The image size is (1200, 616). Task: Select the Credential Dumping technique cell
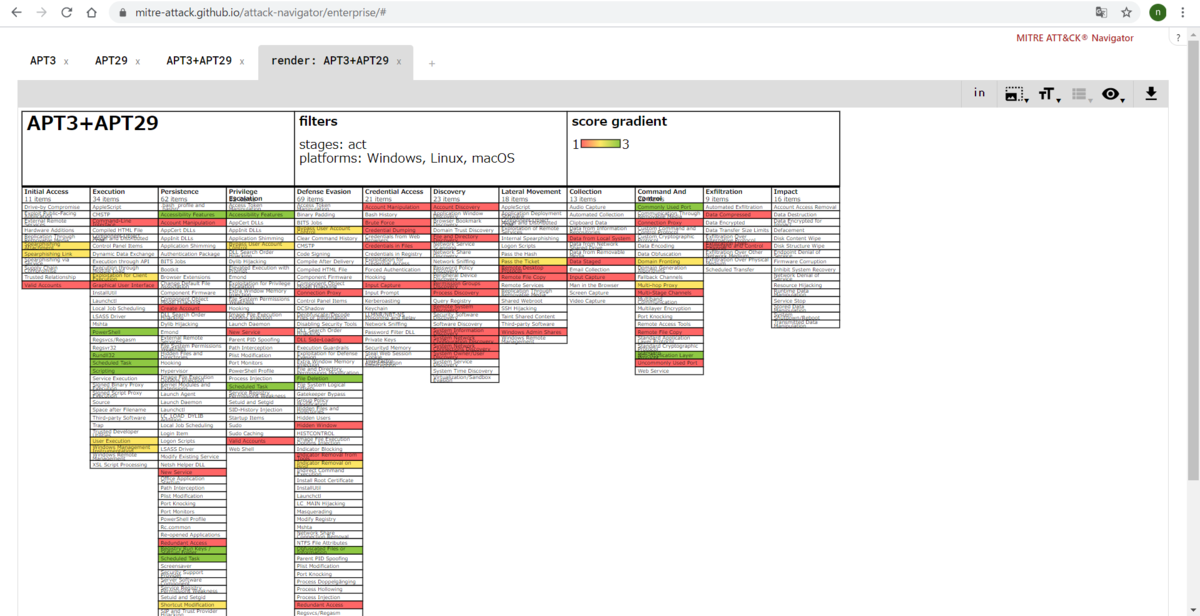coord(397,230)
